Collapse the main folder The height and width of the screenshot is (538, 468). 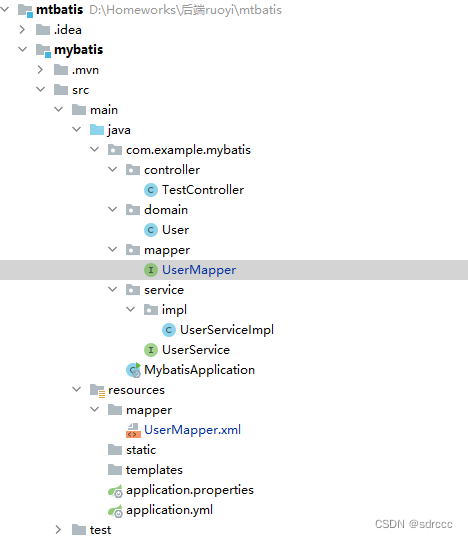59,109
